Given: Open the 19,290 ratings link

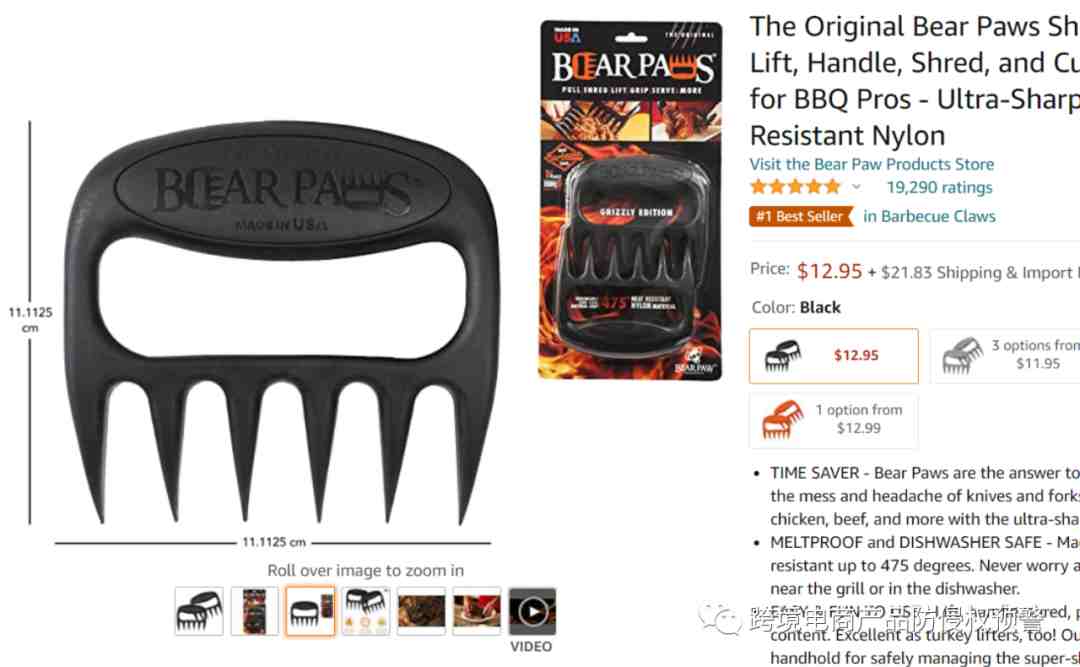Looking at the screenshot, I should point(939,187).
